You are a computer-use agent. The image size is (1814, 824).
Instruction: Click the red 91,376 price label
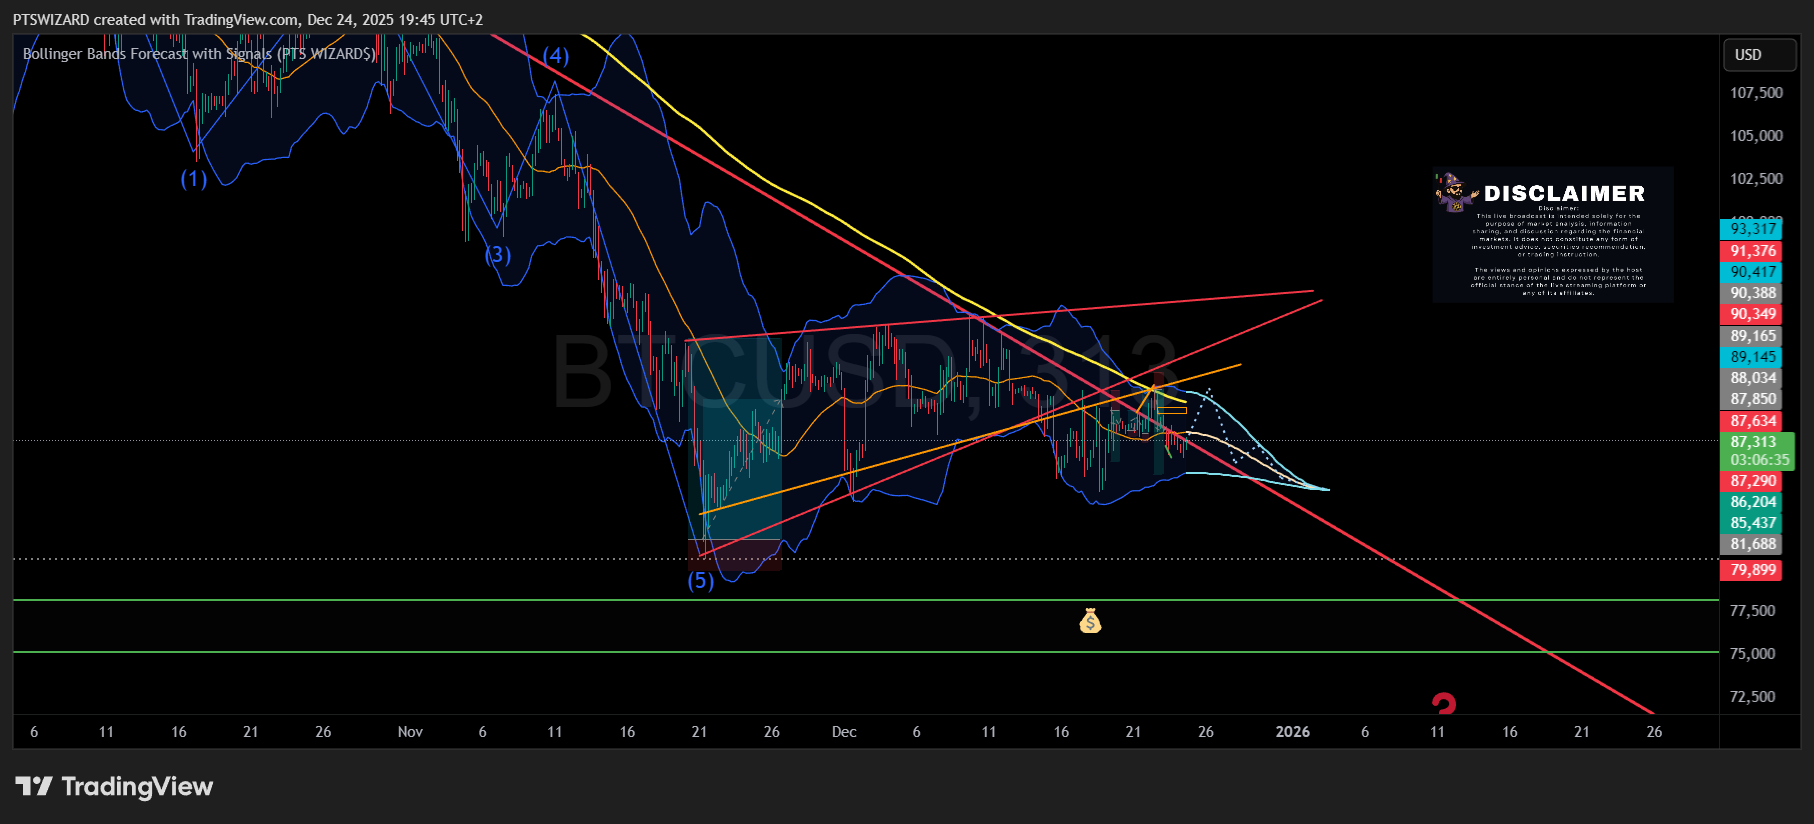pos(1753,251)
